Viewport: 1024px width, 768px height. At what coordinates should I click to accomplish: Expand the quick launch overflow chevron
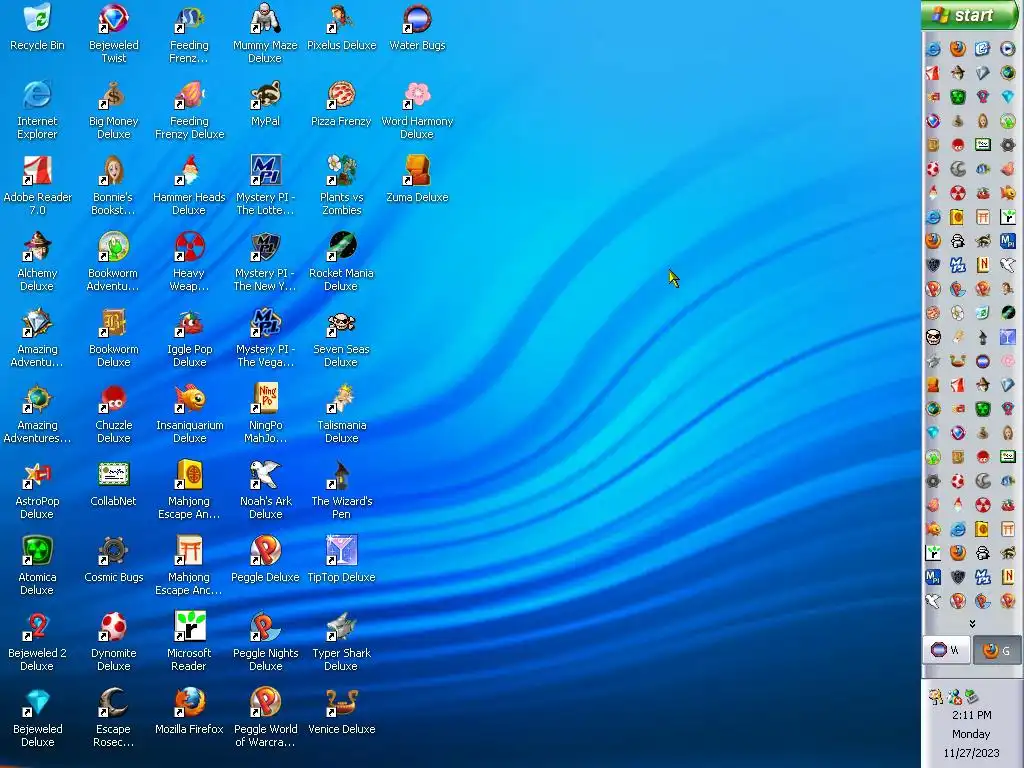click(x=972, y=624)
